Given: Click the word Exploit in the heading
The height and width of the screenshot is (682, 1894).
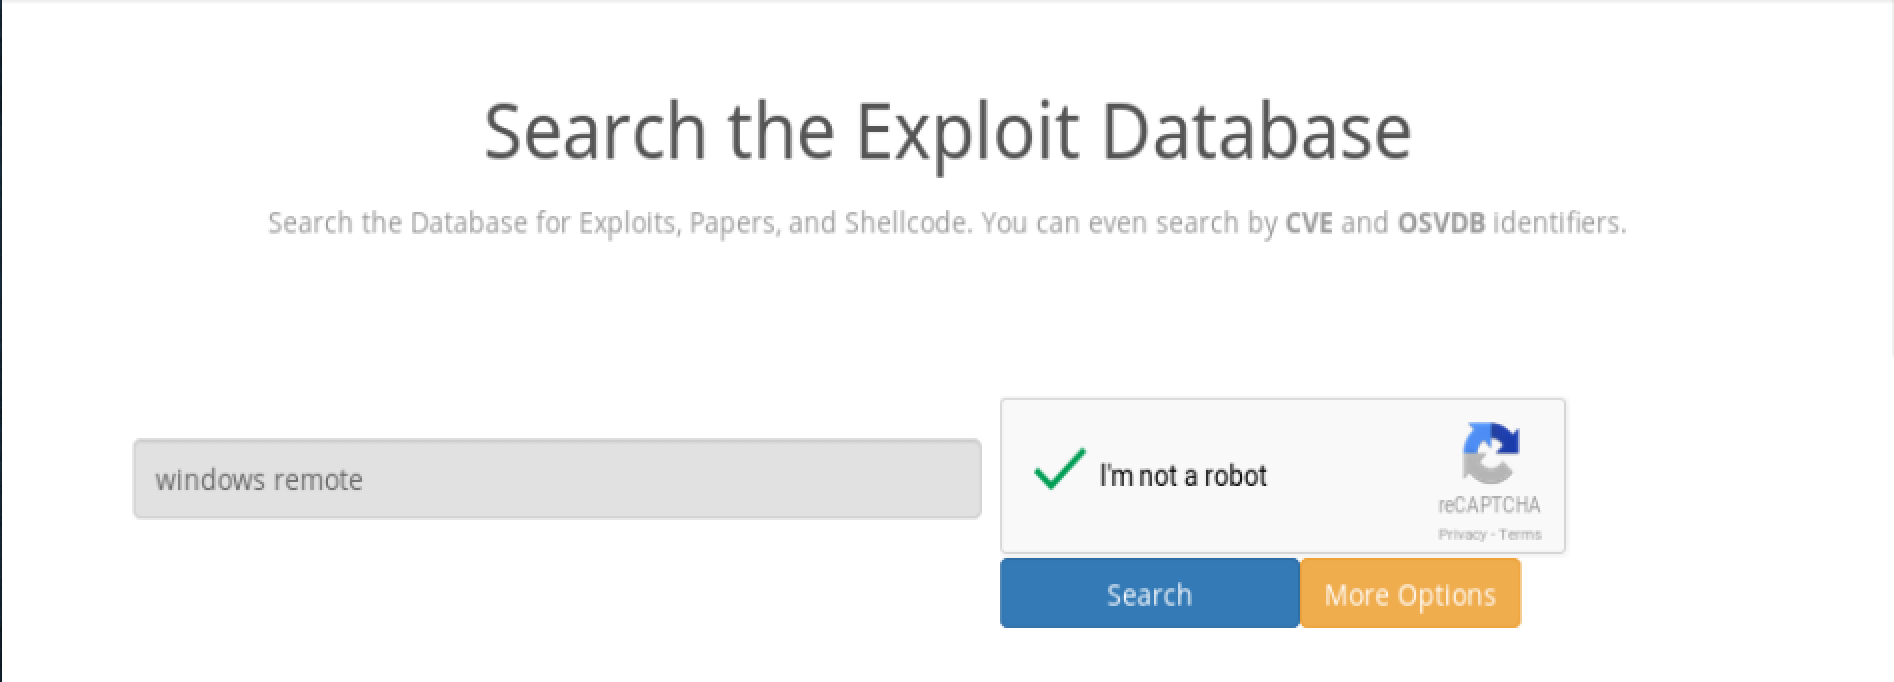Looking at the screenshot, I should pos(967,133).
